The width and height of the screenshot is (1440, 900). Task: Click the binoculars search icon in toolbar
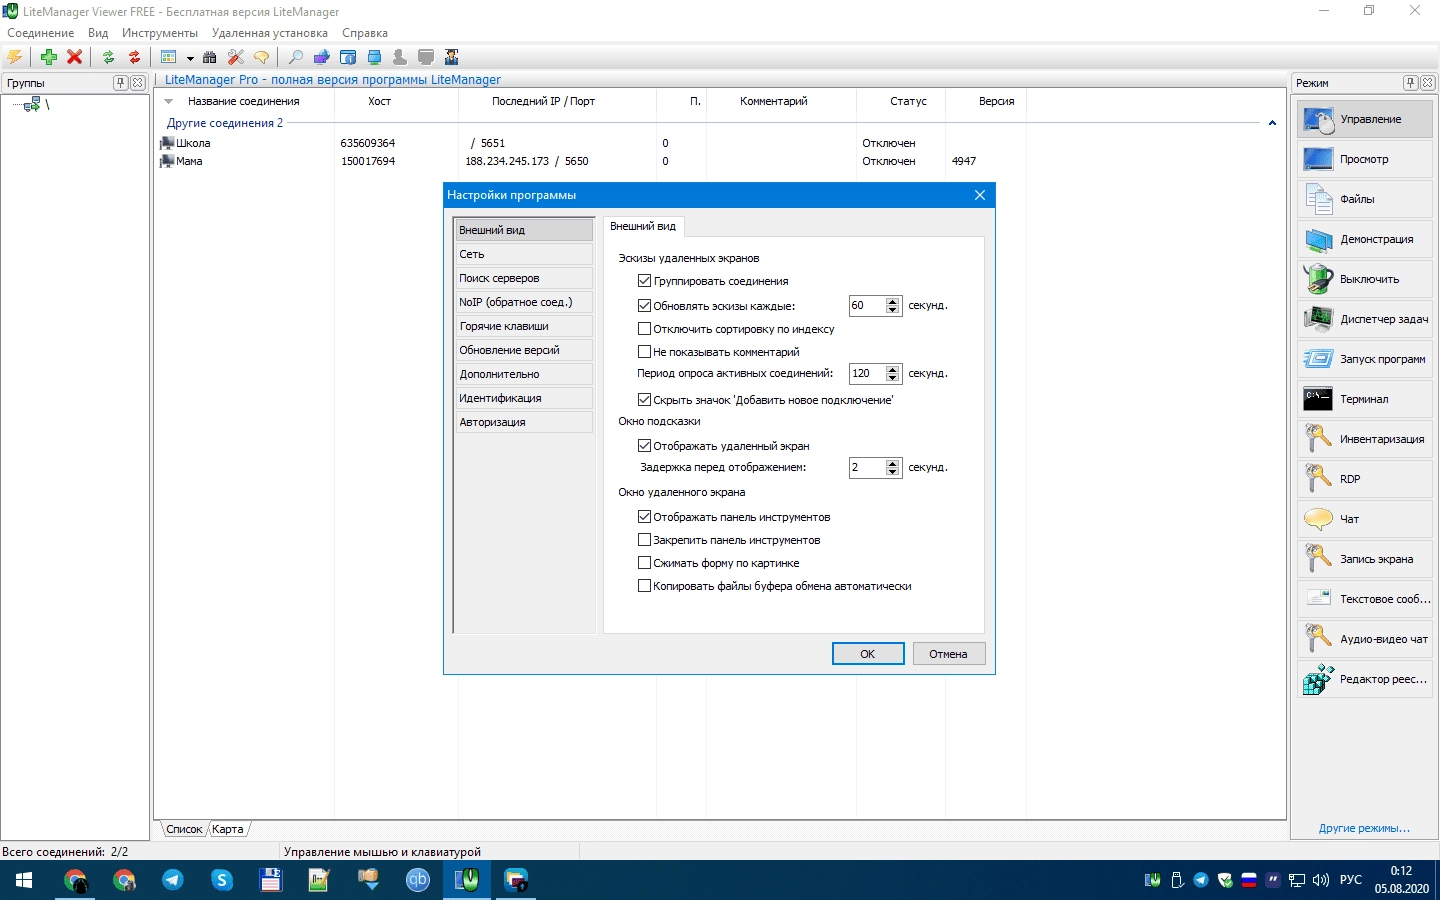209,57
